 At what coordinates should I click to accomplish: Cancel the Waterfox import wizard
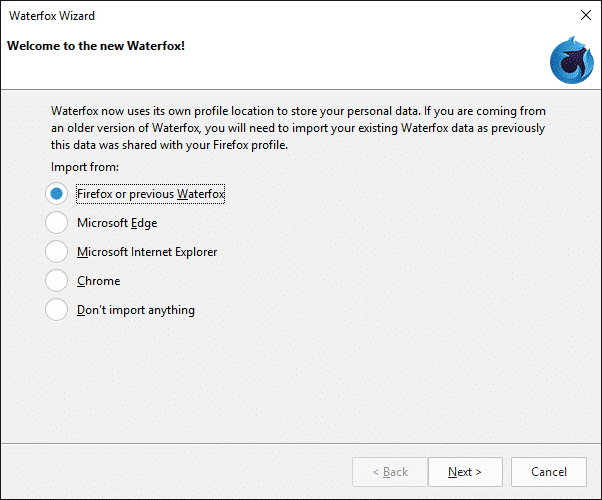[548, 472]
